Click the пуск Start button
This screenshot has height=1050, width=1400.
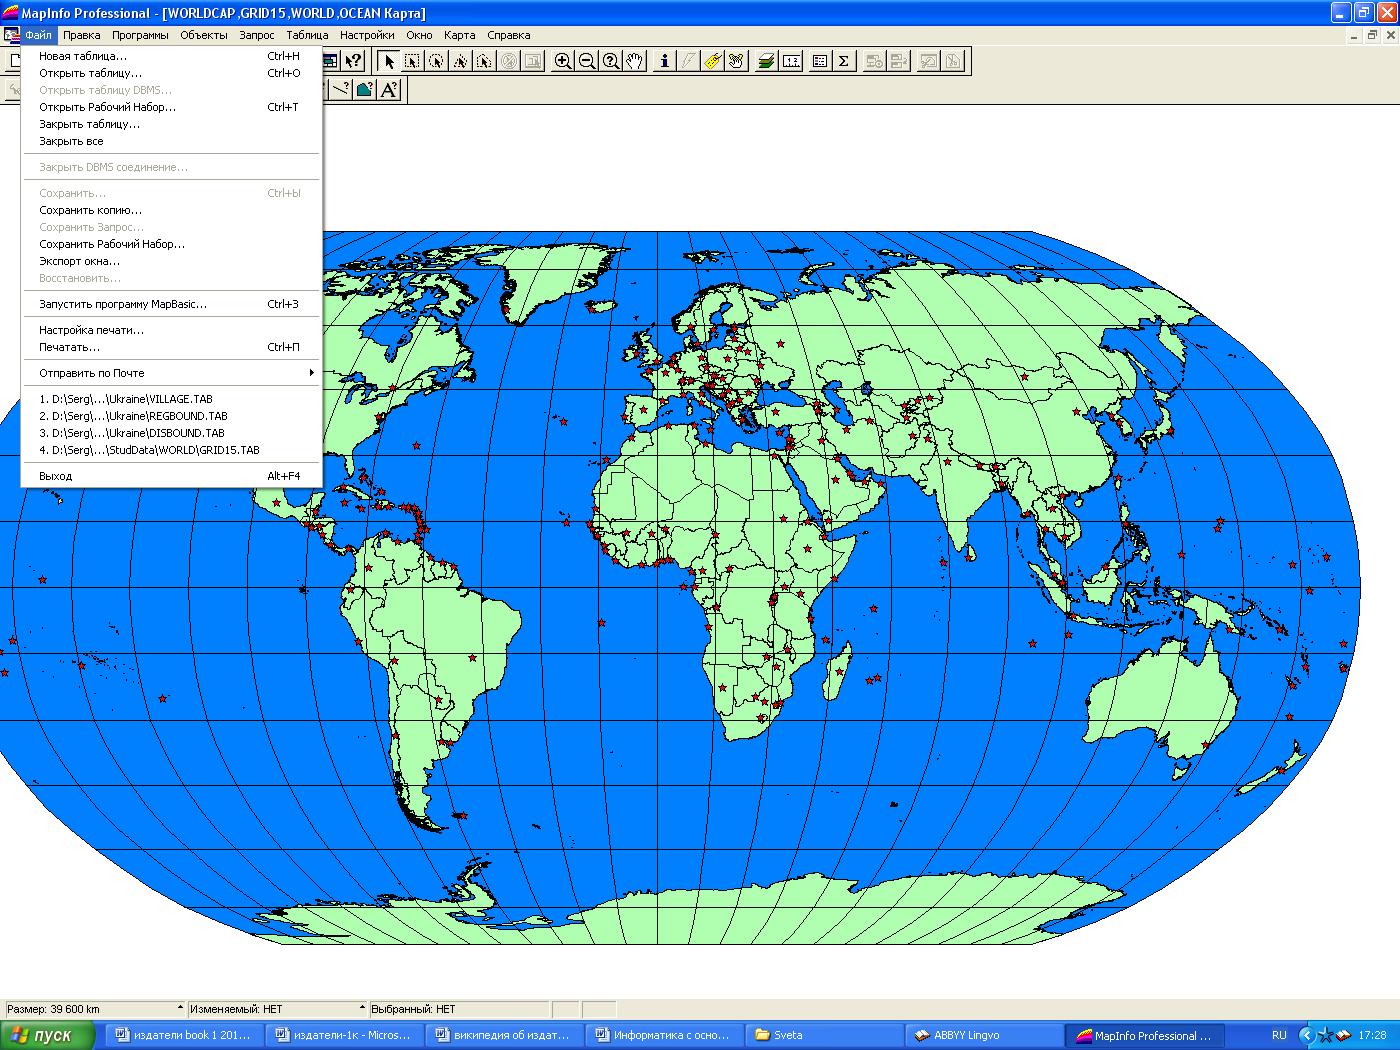[x=47, y=1036]
